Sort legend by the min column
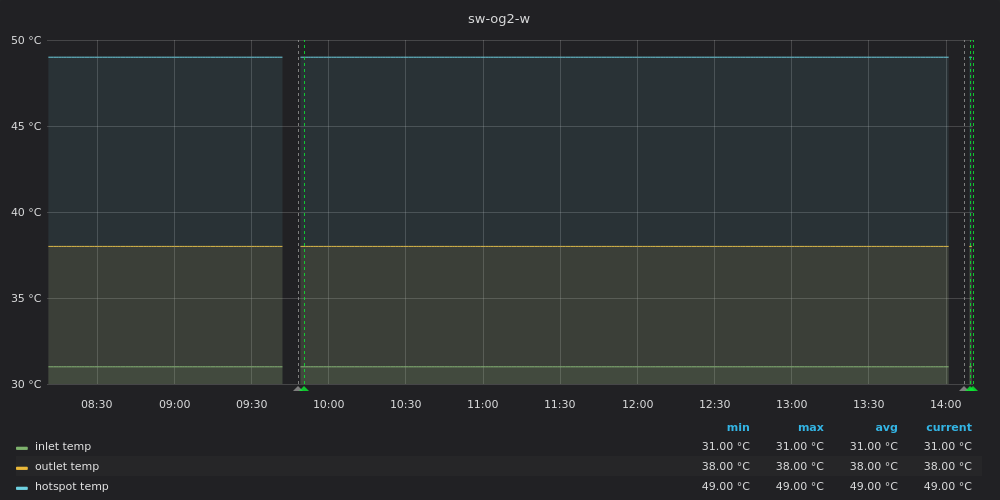 click(738, 427)
